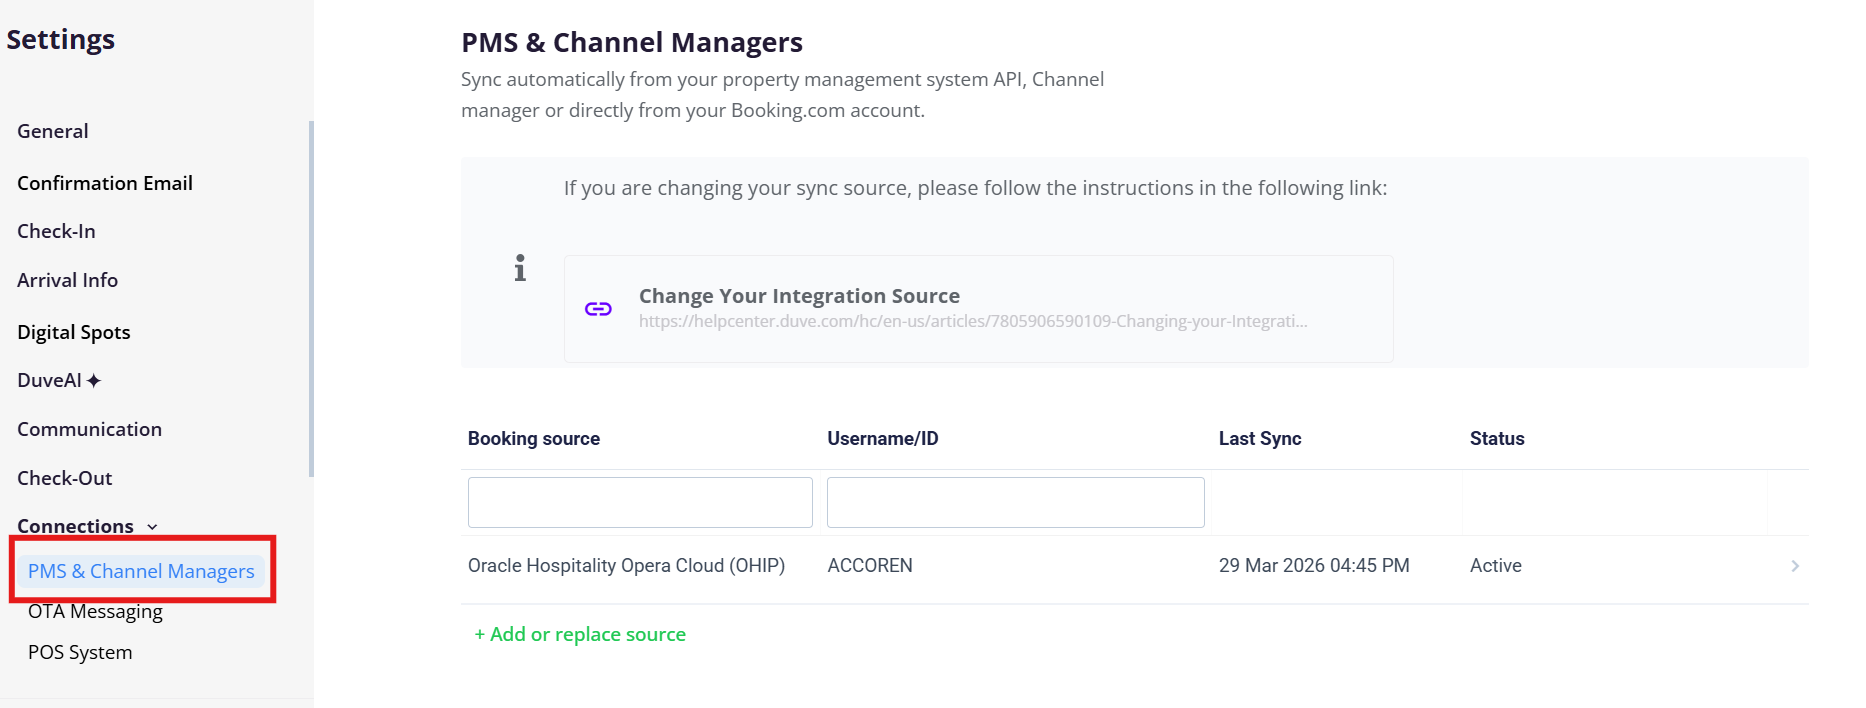Select Check-Out in the sidebar

tap(64, 478)
